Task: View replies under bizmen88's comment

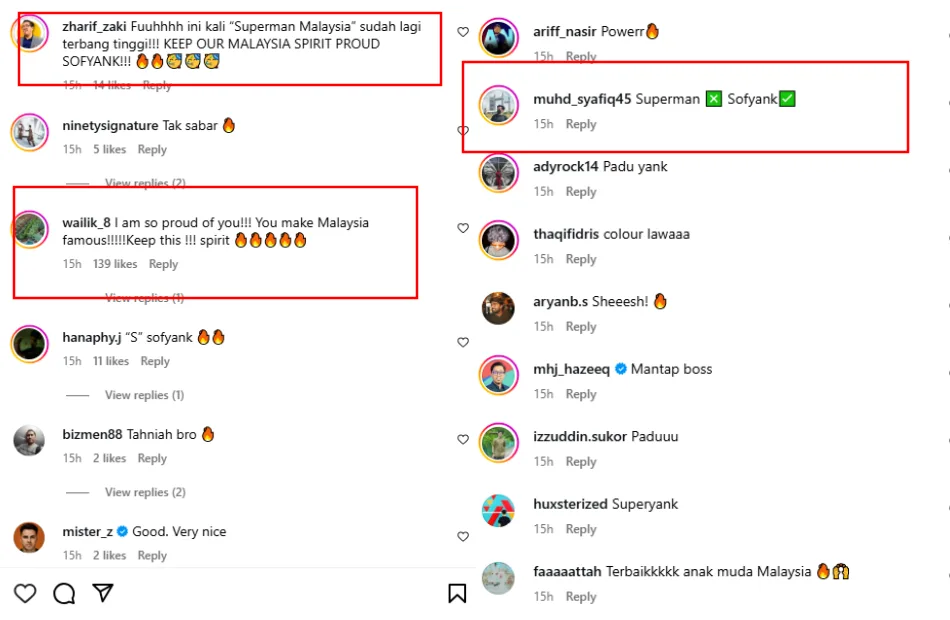Action: click(145, 492)
